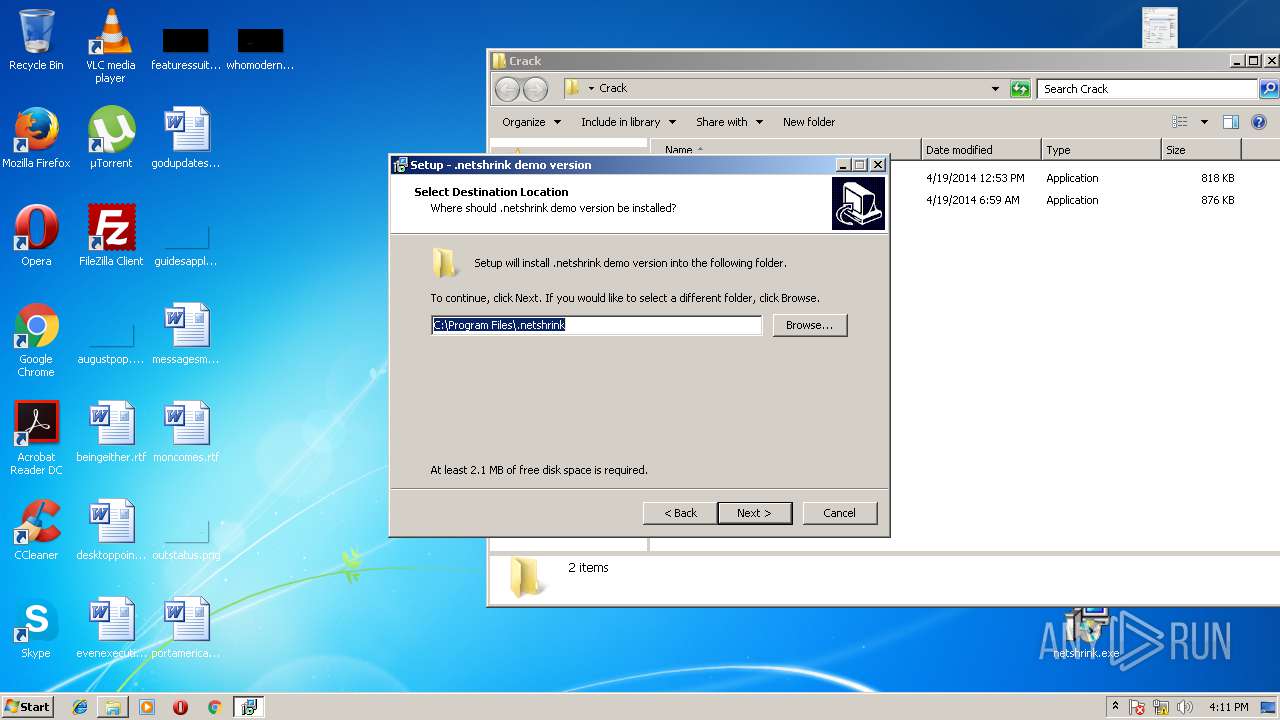This screenshot has height=720, width=1280.
Task: Open the evenexecuti Word document
Action: (x=111, y=628)
